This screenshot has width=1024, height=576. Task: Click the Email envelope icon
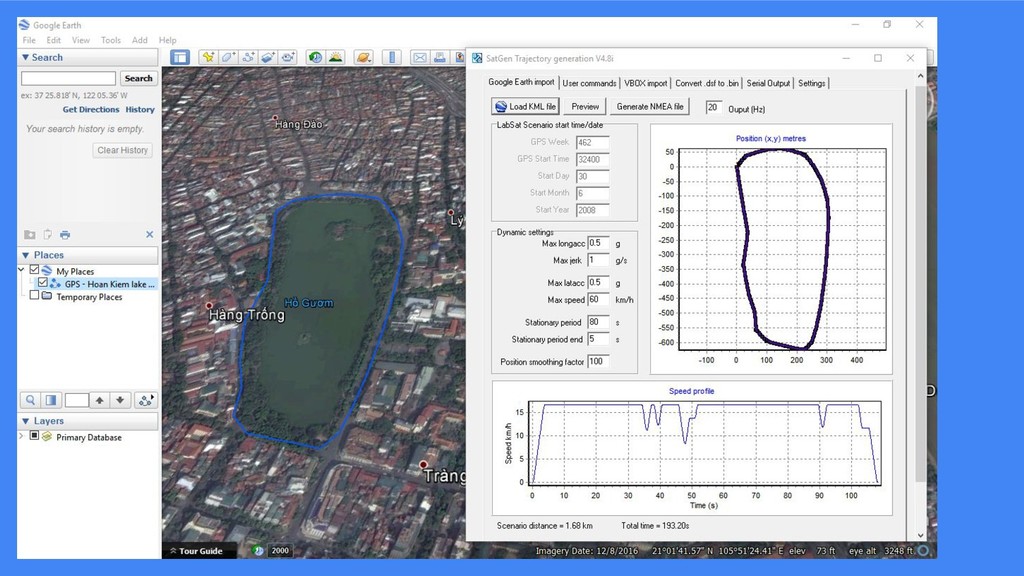pos(419,57)
